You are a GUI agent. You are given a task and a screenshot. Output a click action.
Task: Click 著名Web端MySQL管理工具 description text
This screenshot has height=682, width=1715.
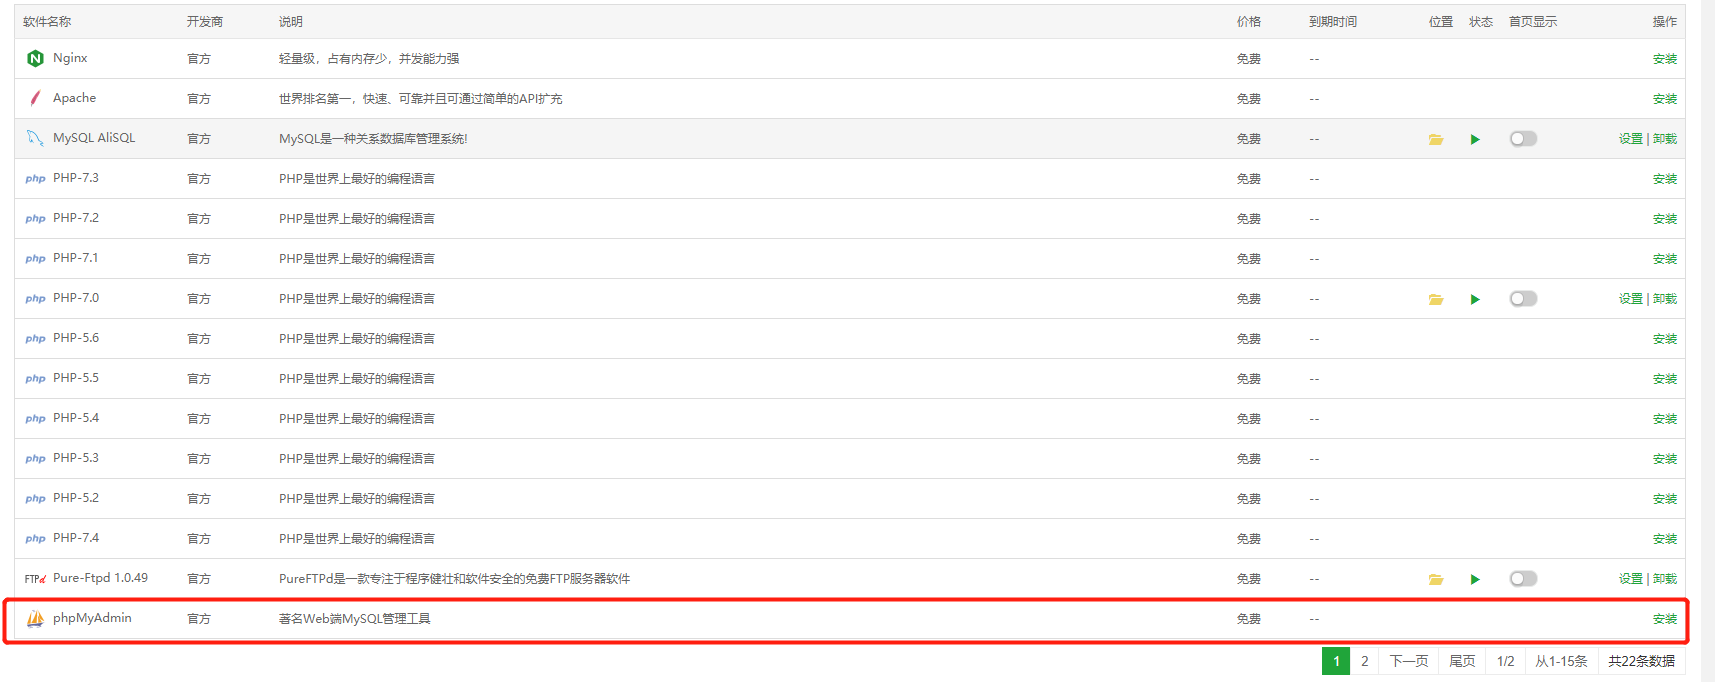point(355,619)
